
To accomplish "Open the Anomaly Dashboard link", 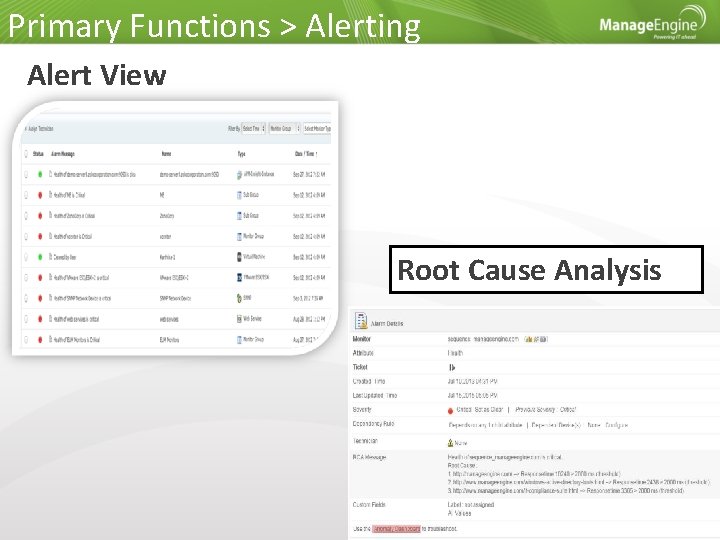I will (x=396, y=529).
